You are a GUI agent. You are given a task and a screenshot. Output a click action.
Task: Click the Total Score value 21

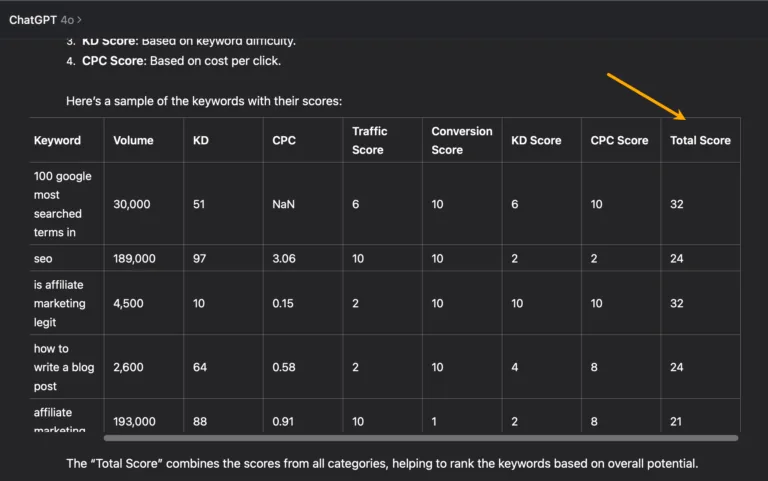676,421
